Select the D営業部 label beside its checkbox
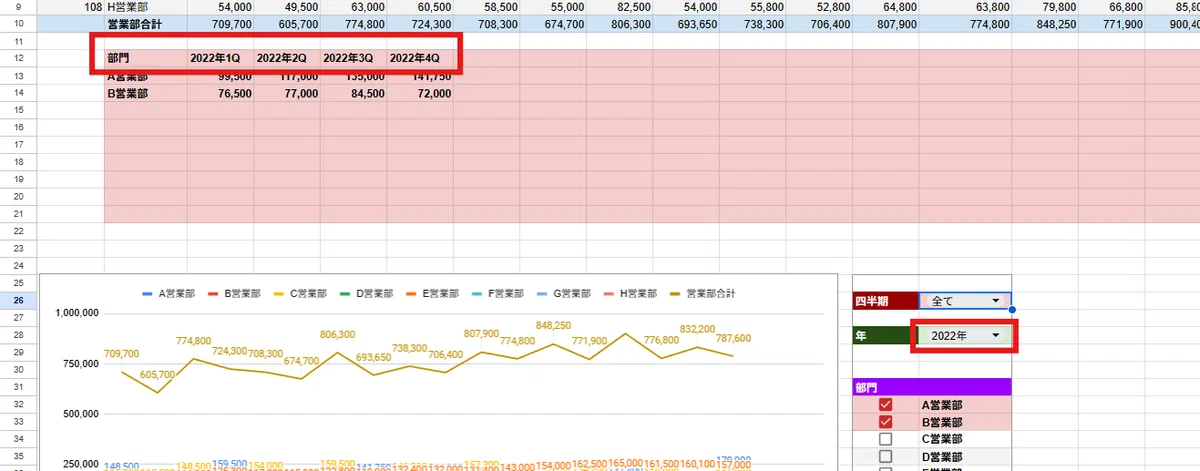The height and width of the screenshot is (471, 1200). 941,456
